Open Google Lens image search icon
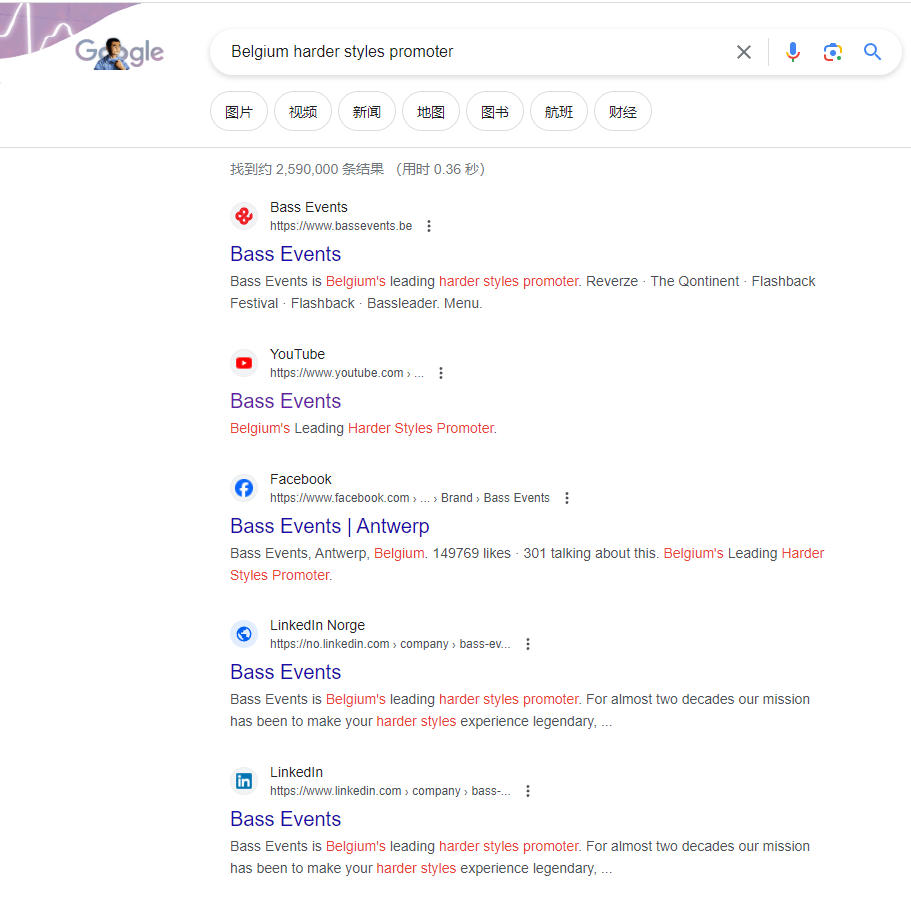 coord(833,52)
